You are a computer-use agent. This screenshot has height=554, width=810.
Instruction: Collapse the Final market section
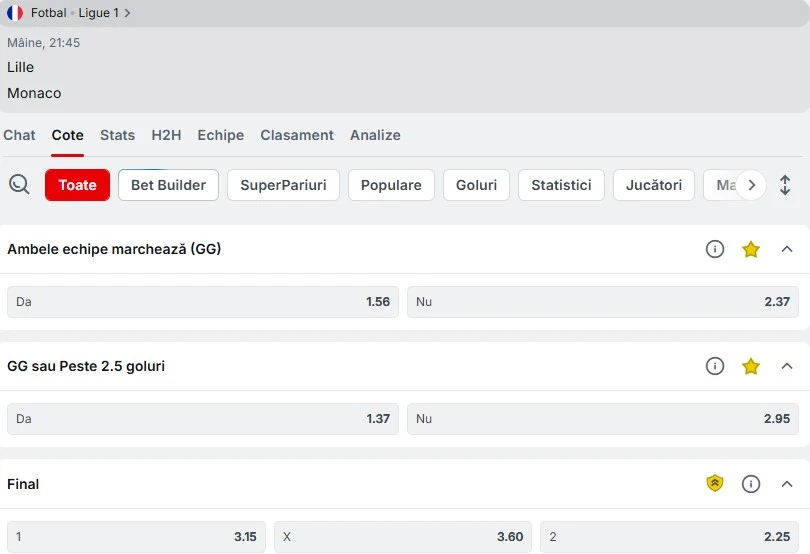point(786,484)
